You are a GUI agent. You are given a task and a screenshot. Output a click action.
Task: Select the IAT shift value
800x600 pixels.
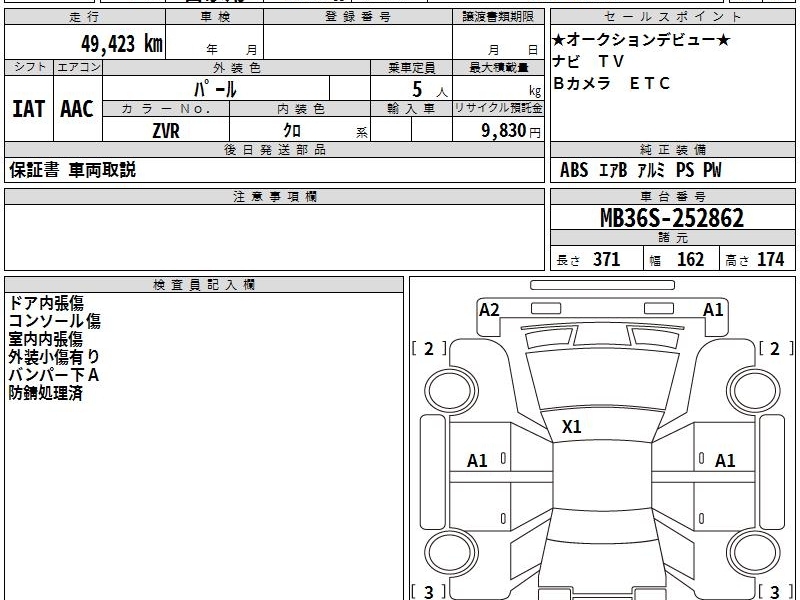[29, 109]
